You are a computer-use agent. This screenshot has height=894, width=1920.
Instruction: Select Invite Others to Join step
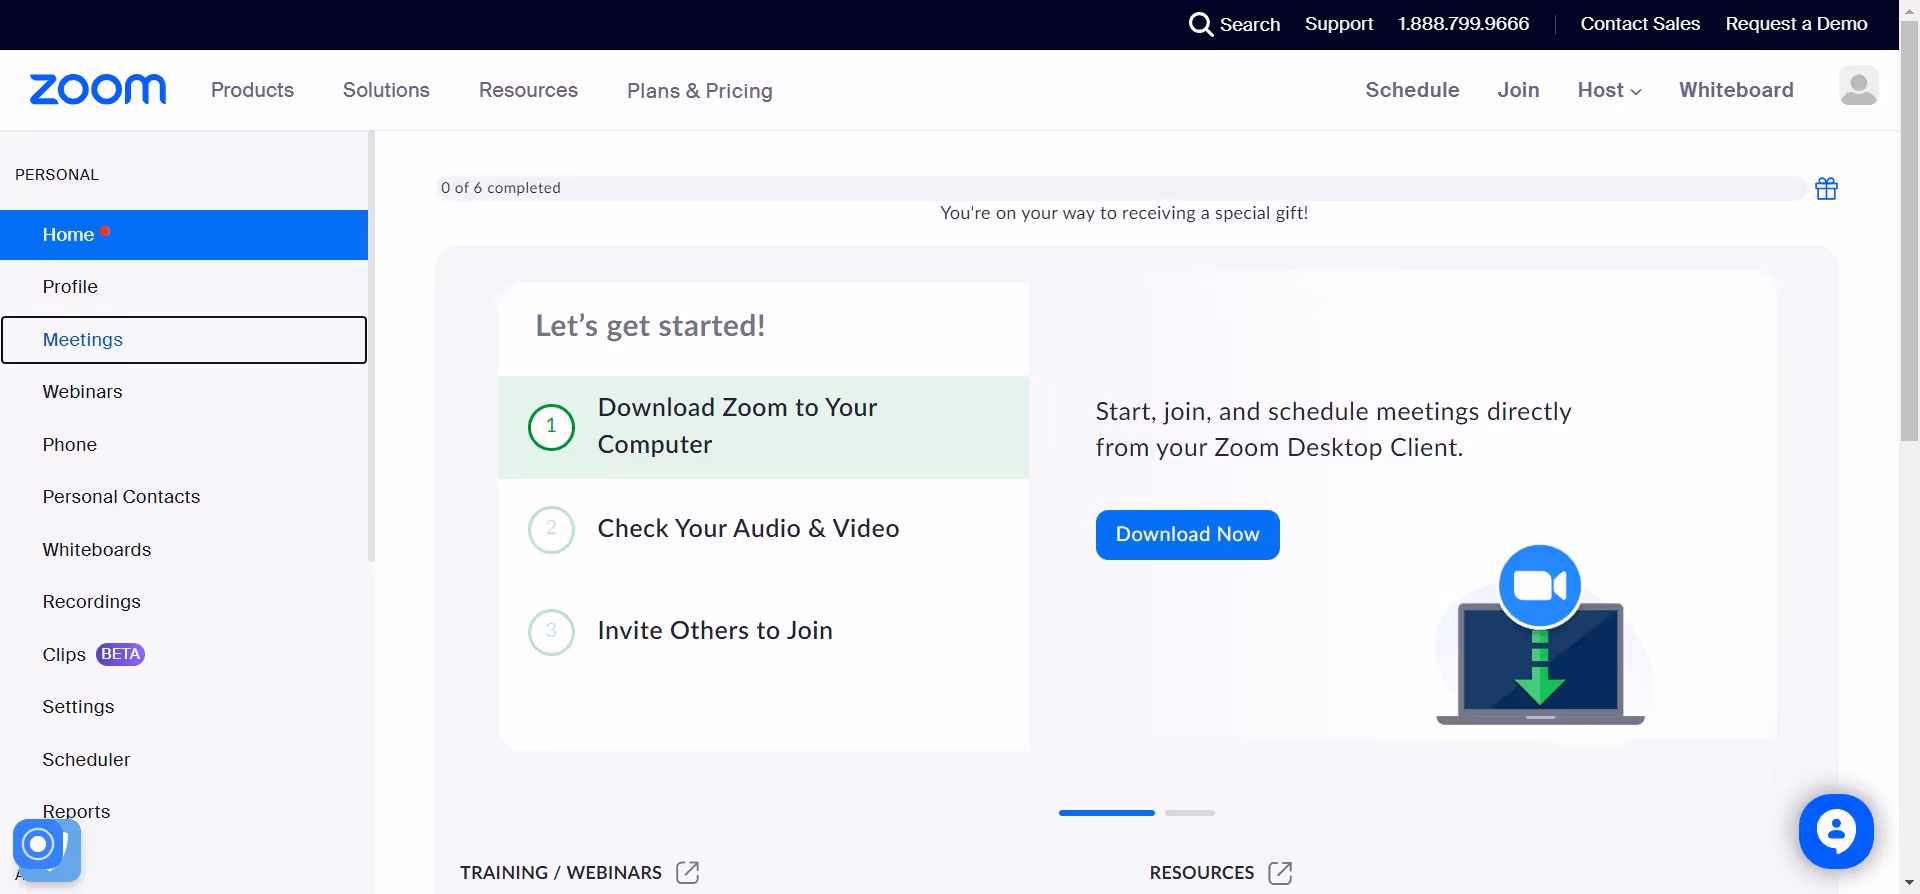pos(763,631)
